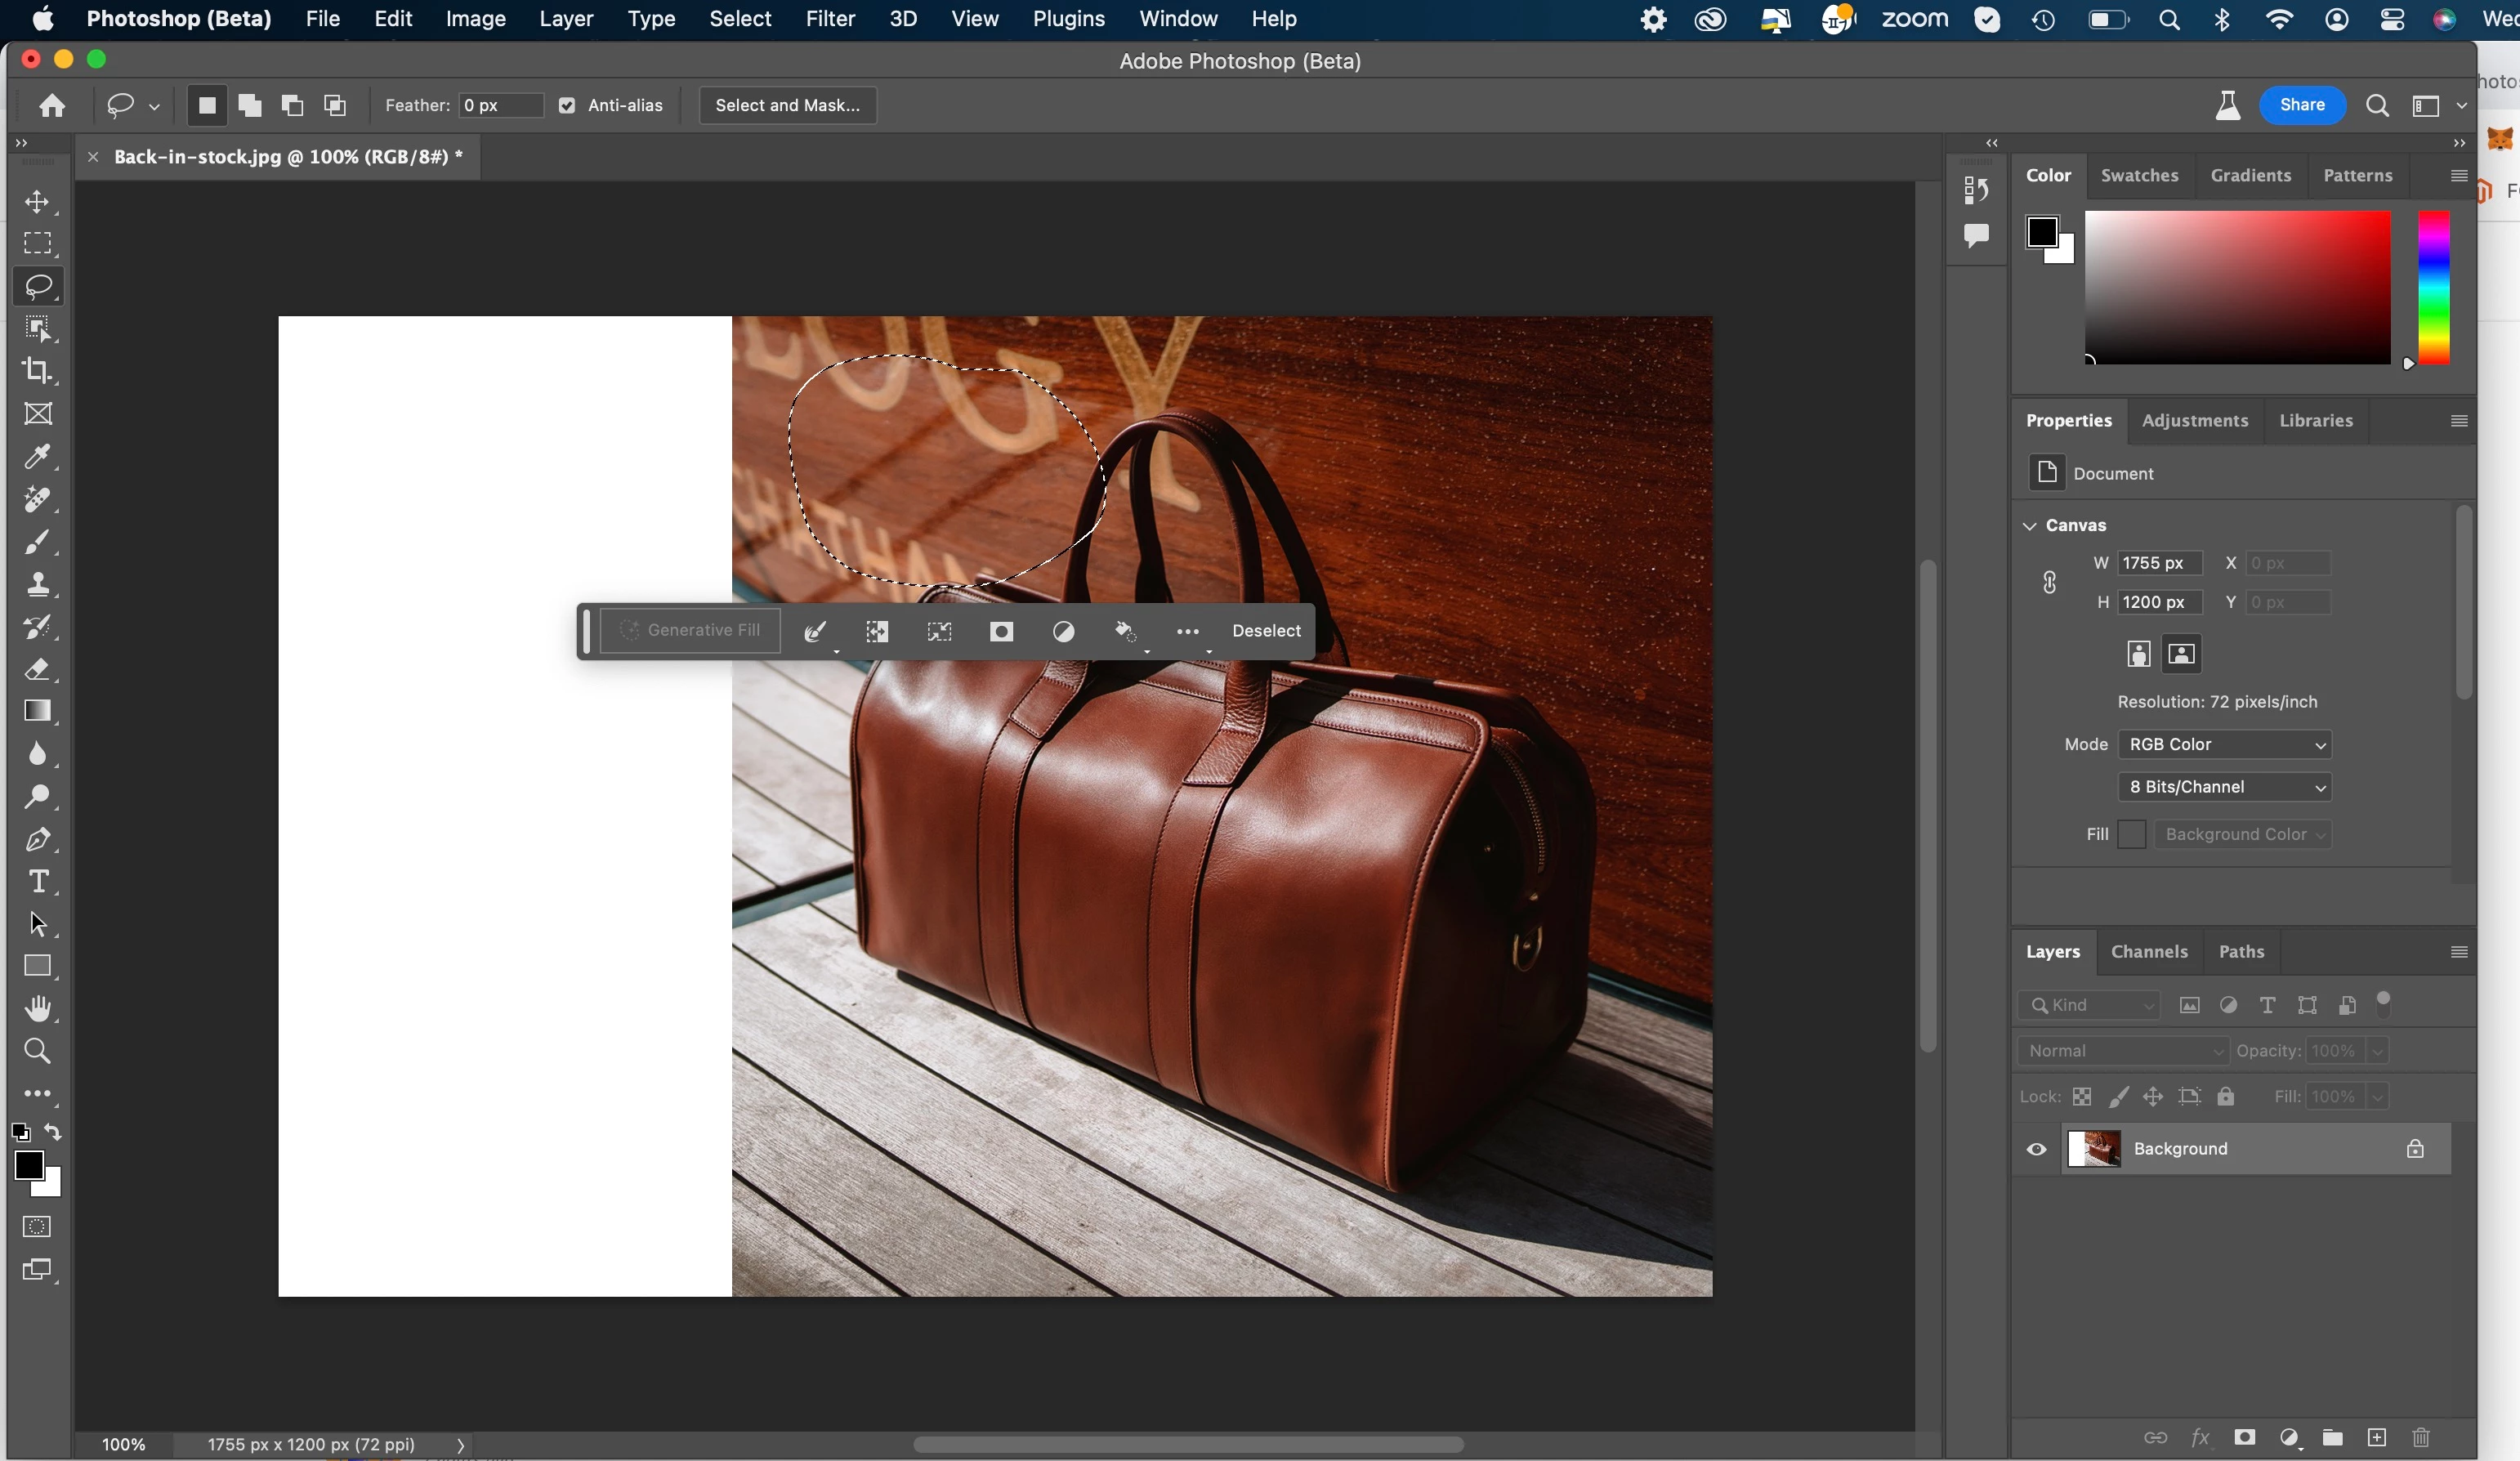
Task: Open the Filter menu
Action: click(x=829, y=19)
